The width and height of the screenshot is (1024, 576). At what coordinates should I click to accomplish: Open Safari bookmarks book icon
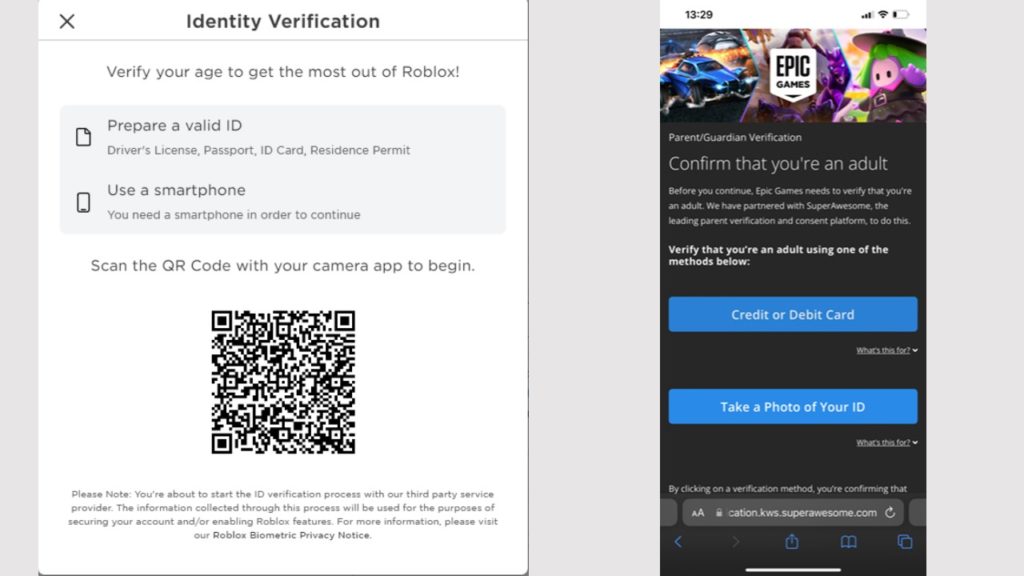[x=848, y=541]
